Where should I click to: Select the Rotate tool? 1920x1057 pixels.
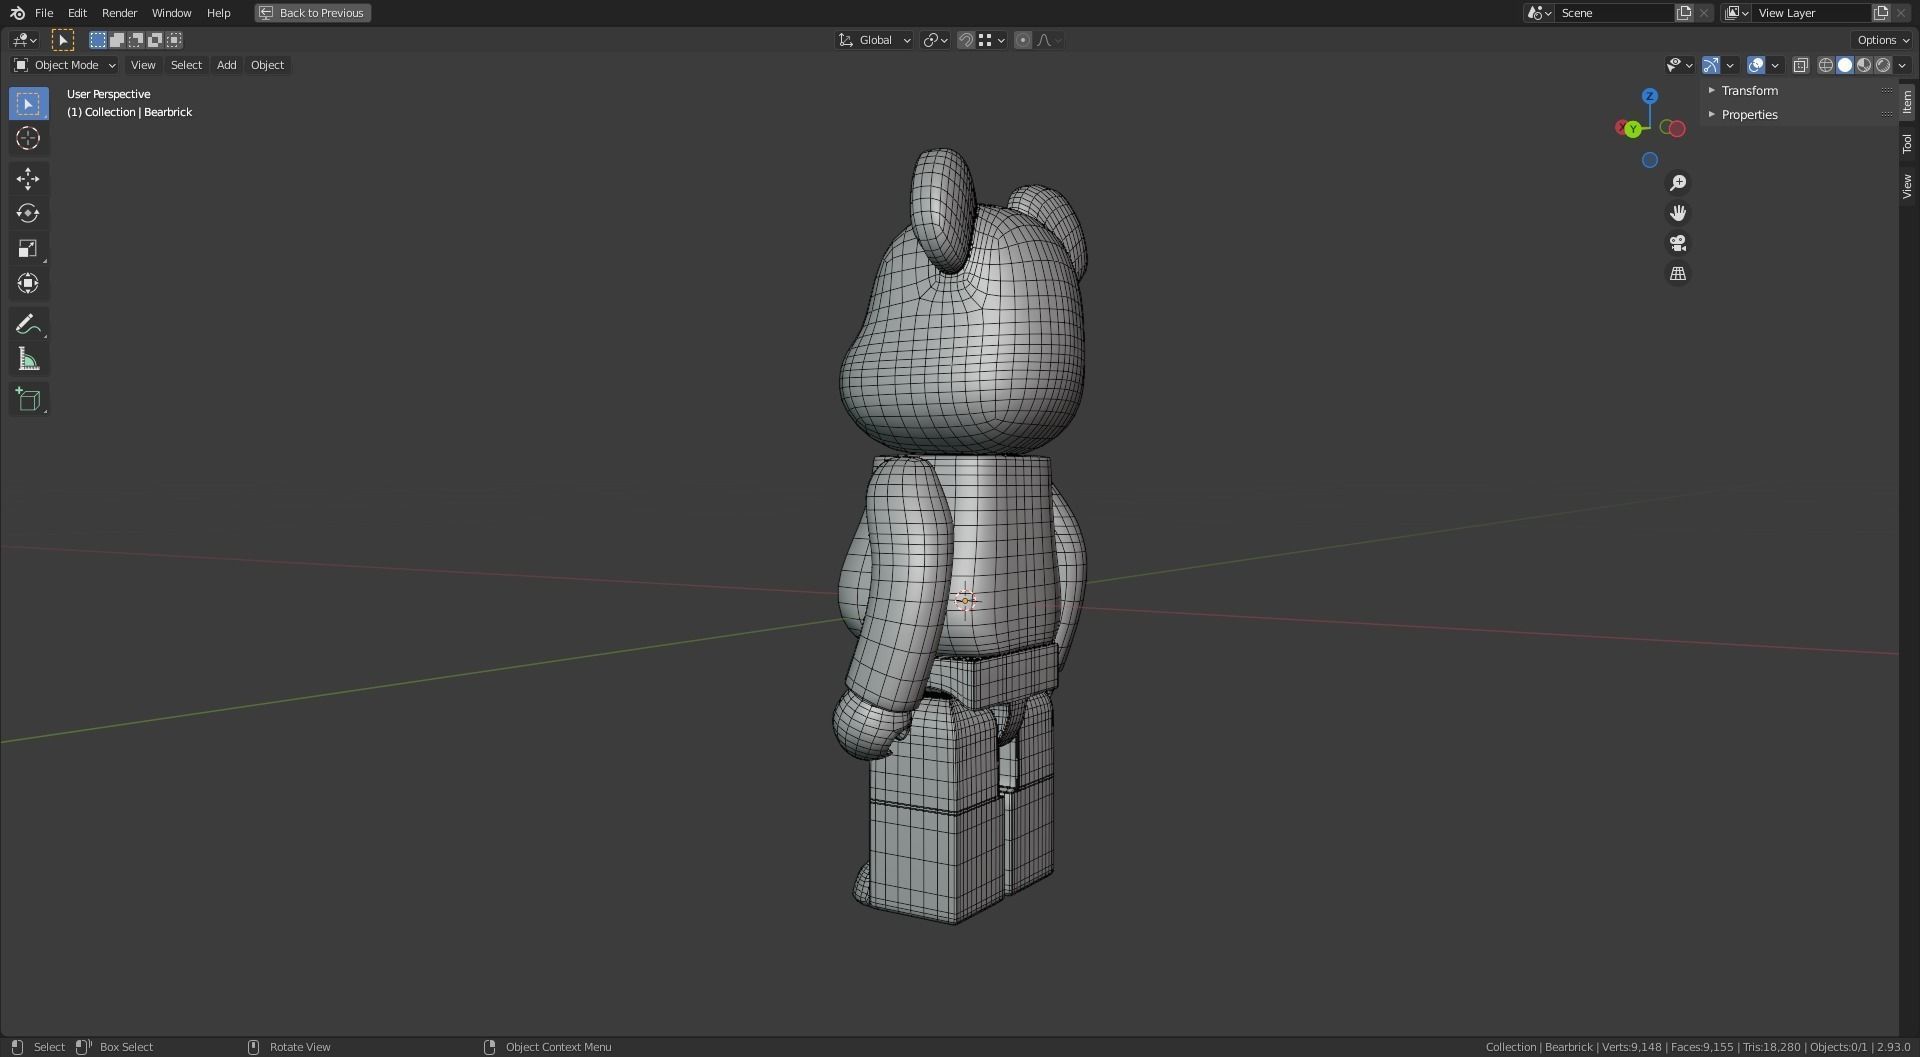pyautogui.click(x=28, y=213)
